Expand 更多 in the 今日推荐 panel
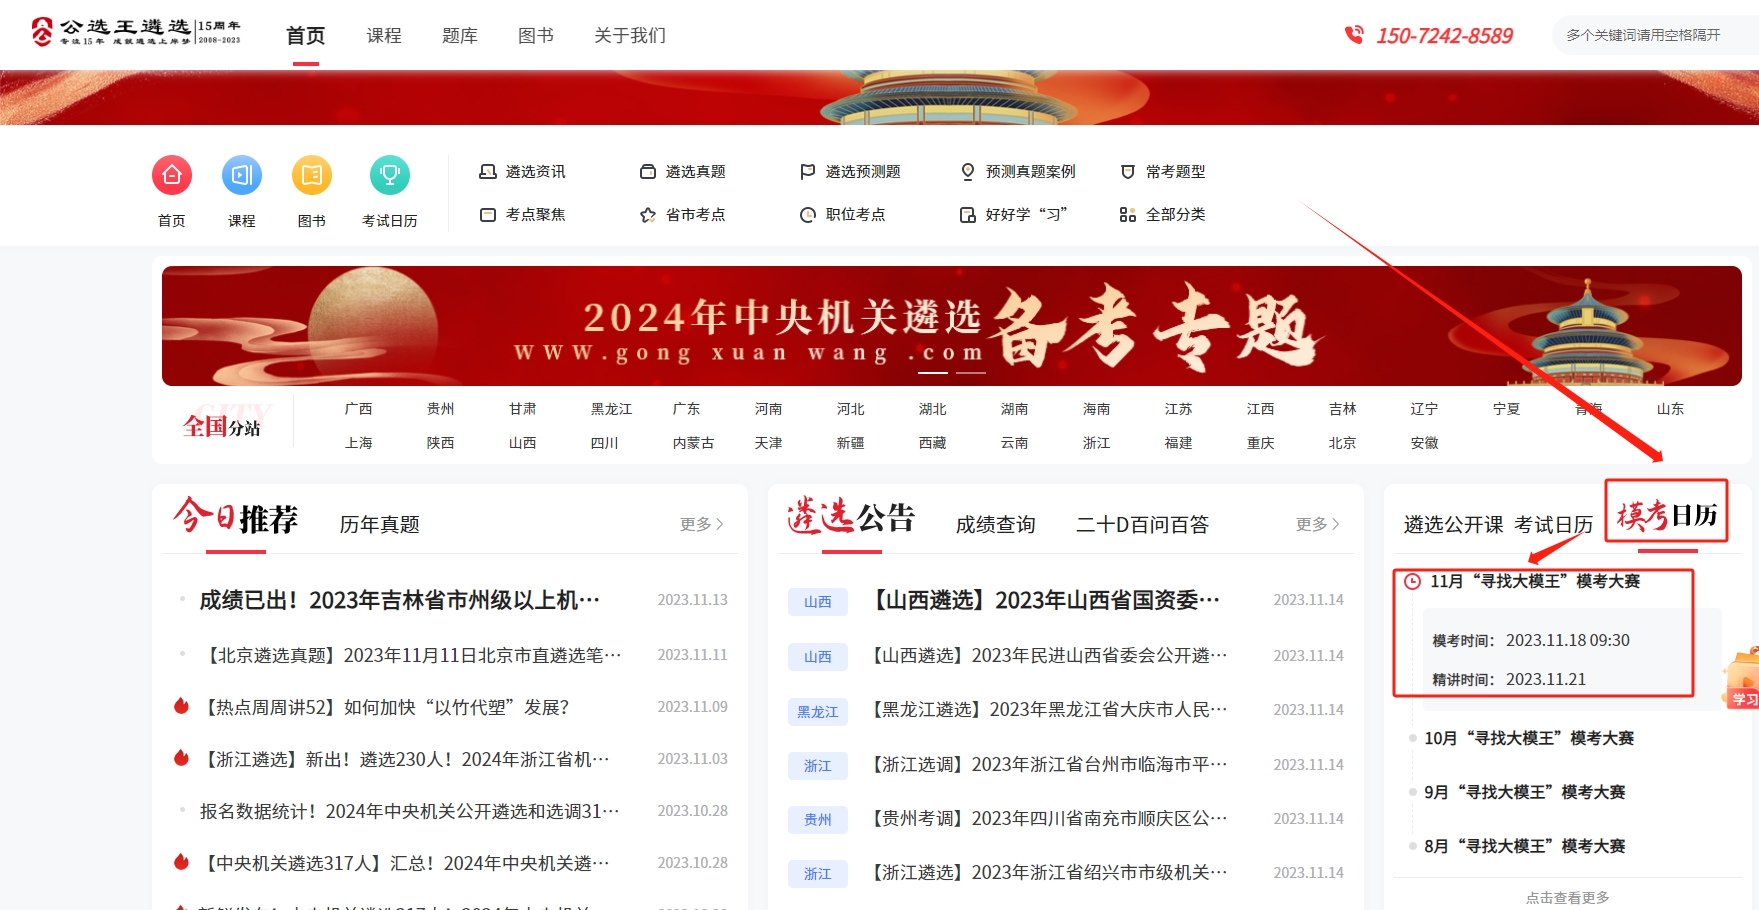1759x910 pixels. coord(701,524)
